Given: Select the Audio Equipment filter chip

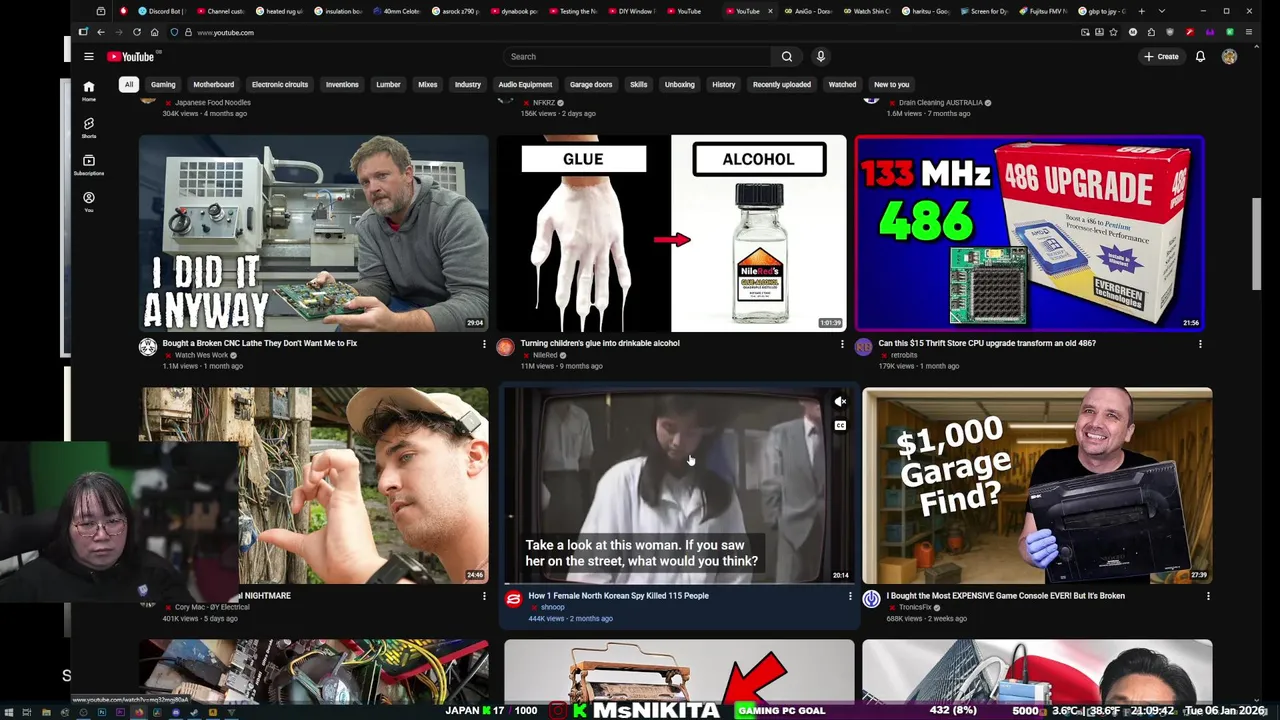Looking at the screenshot, I should tap(525, 85).
